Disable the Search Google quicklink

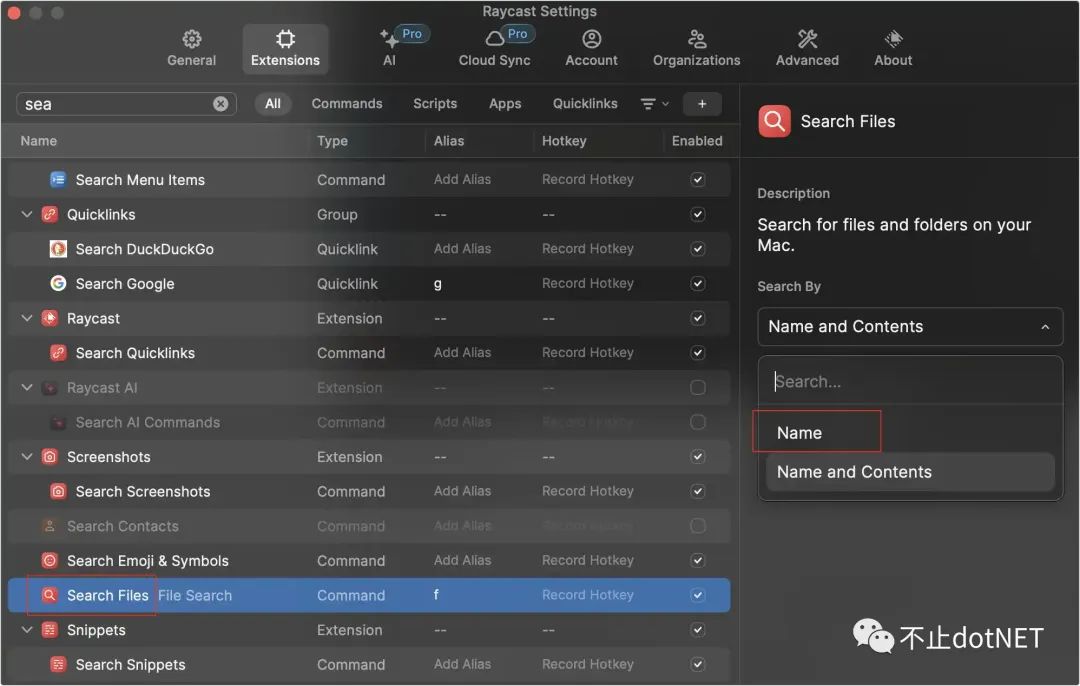click(698, 284)
